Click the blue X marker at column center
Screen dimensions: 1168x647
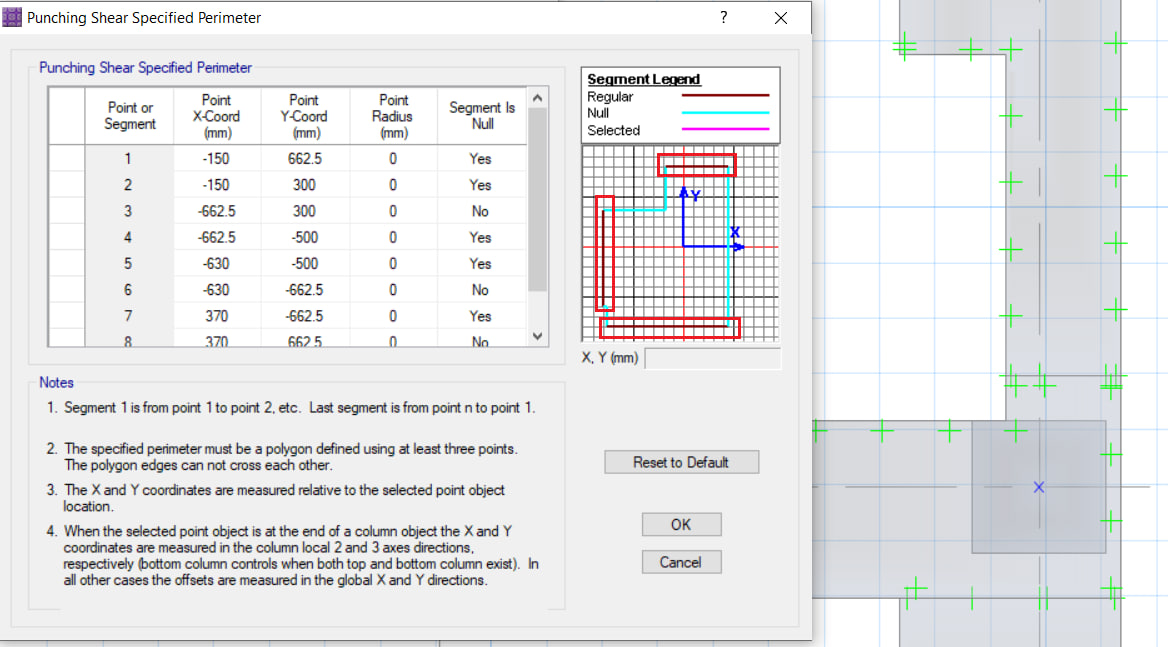(x=1038, y=487)
